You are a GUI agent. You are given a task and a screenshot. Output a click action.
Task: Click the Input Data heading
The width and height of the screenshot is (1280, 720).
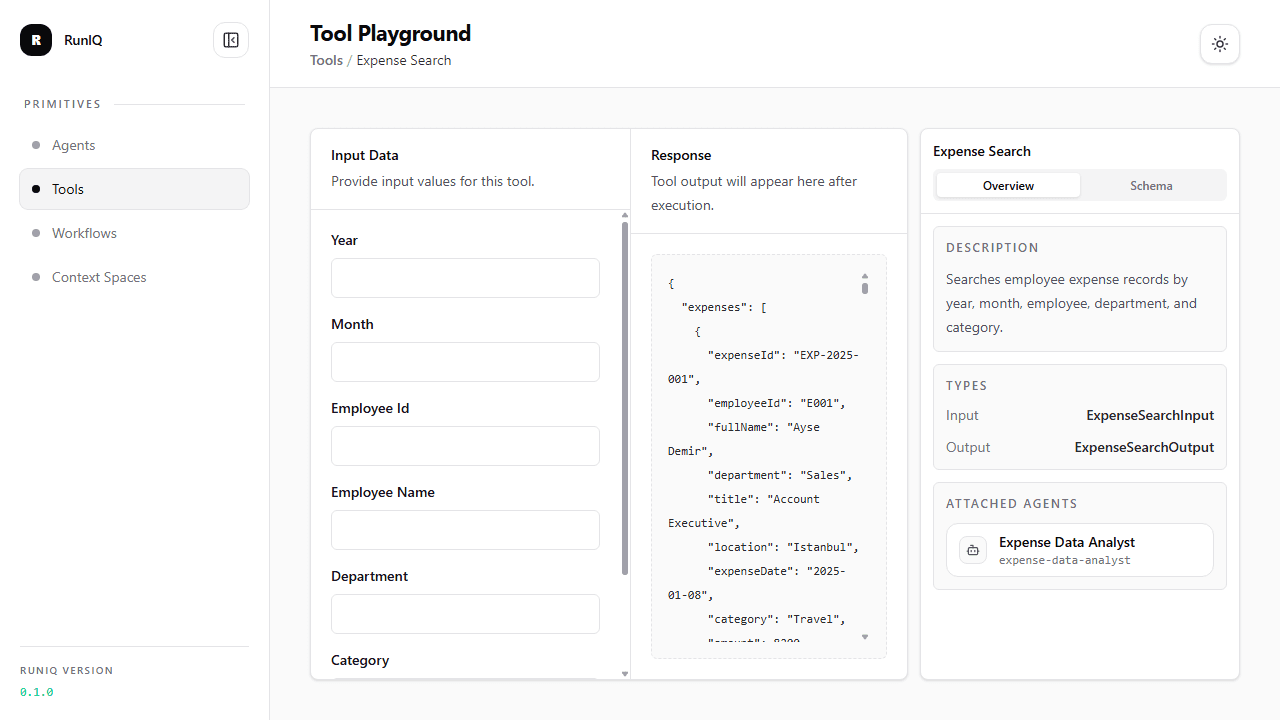[x=365, y=155]
